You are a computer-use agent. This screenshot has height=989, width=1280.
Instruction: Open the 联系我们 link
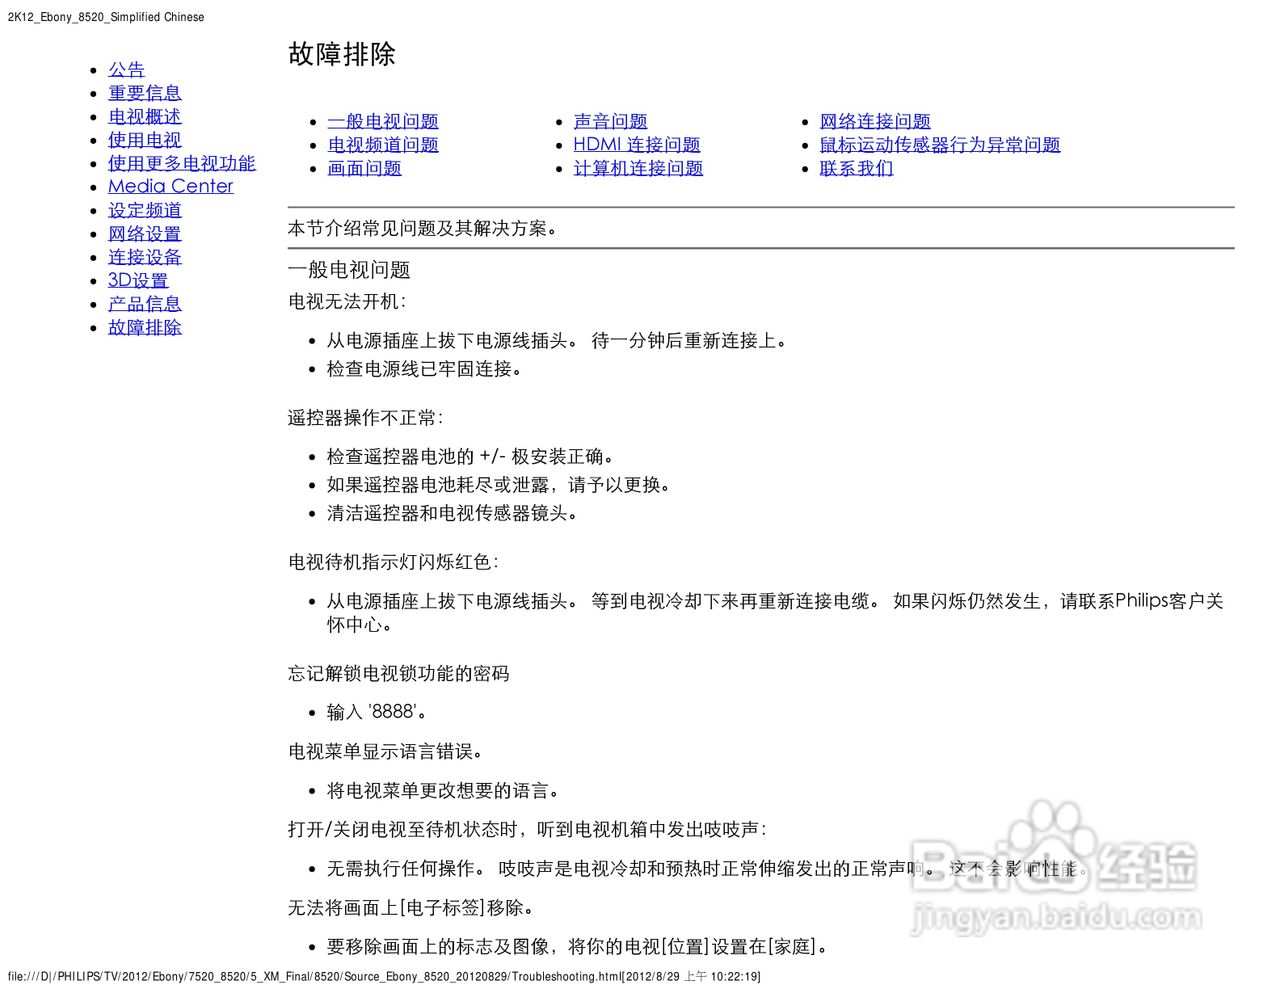point(856,168)
